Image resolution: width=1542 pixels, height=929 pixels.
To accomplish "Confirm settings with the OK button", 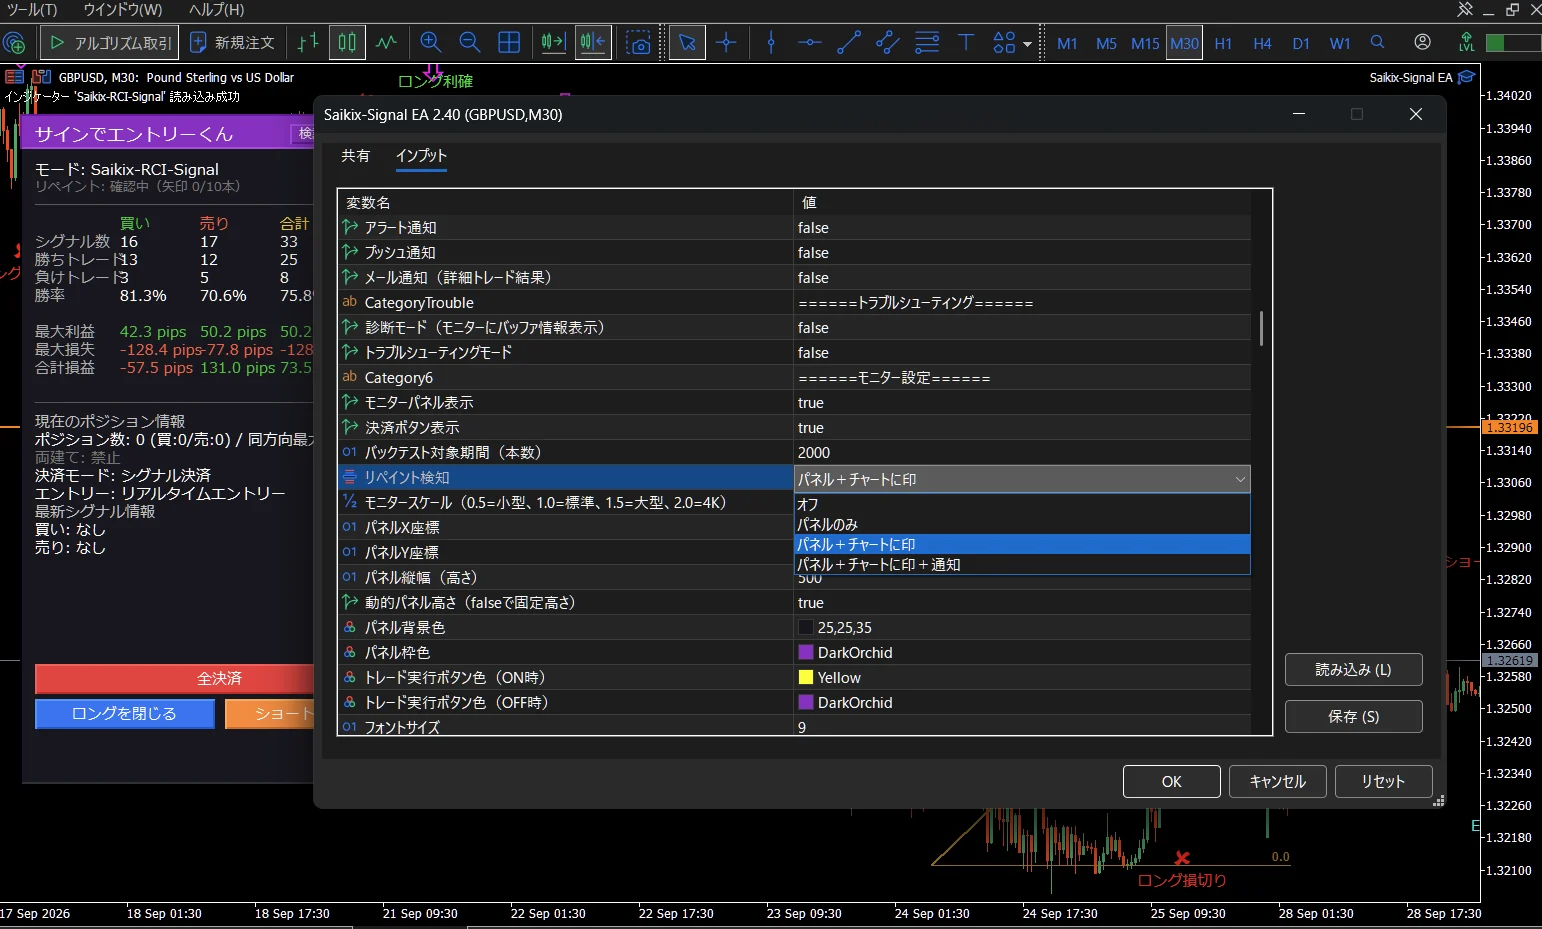I will coord(1171,782).
